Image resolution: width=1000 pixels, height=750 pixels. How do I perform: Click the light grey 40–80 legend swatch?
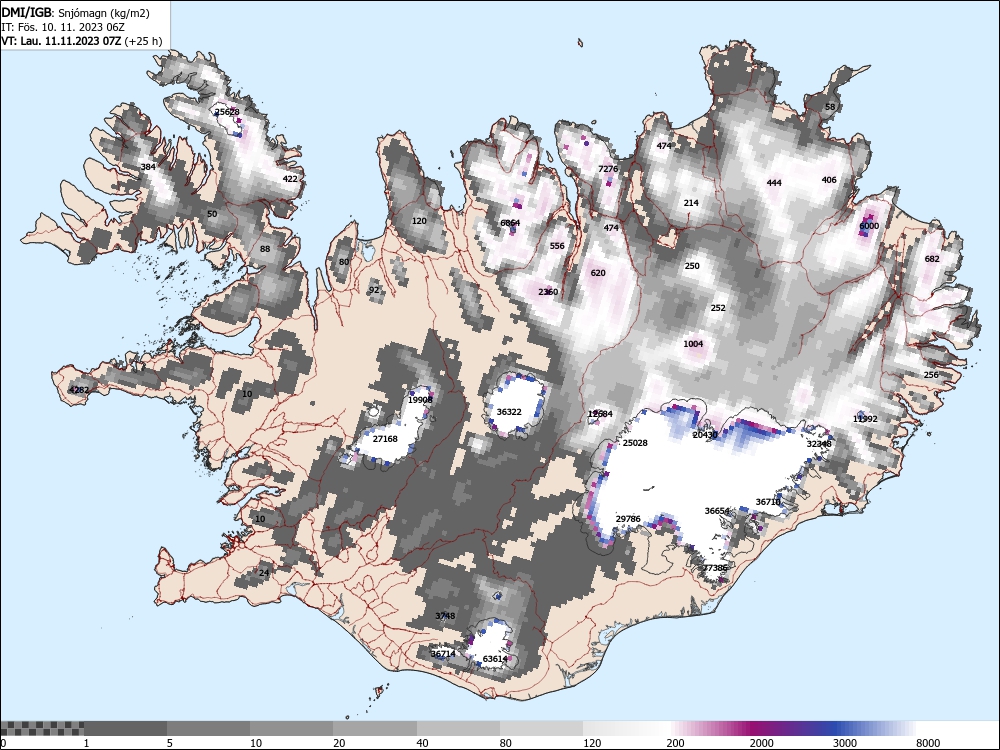pyautogui.click(x=459, y=728)
